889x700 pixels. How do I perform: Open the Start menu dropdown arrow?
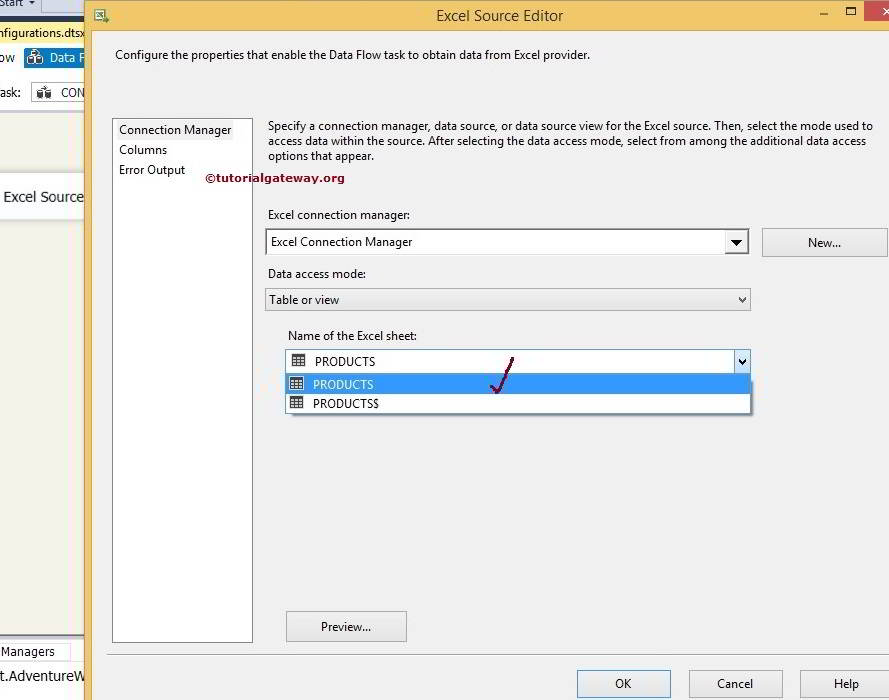(x=32, y=4)
